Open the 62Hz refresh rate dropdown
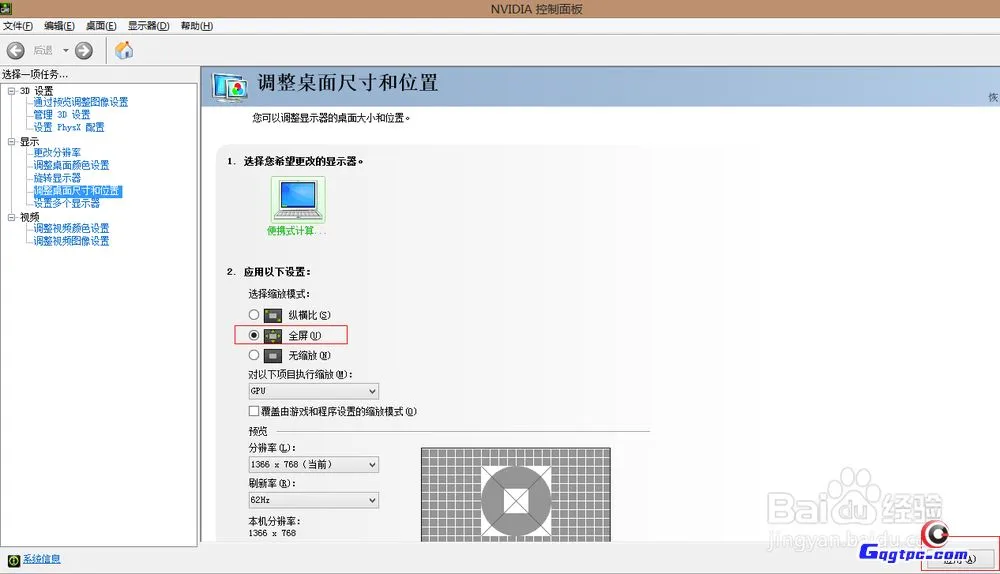The width and height of the screenshot is (1000, 574). click(x=313, y=500)
